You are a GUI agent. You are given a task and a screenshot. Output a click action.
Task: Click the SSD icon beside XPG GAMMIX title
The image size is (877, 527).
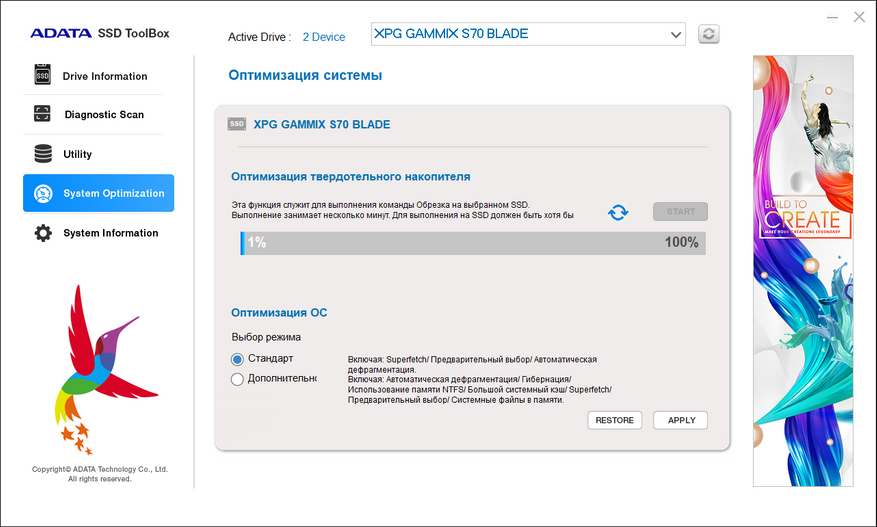pyautogui.click(x=237, y=124)
